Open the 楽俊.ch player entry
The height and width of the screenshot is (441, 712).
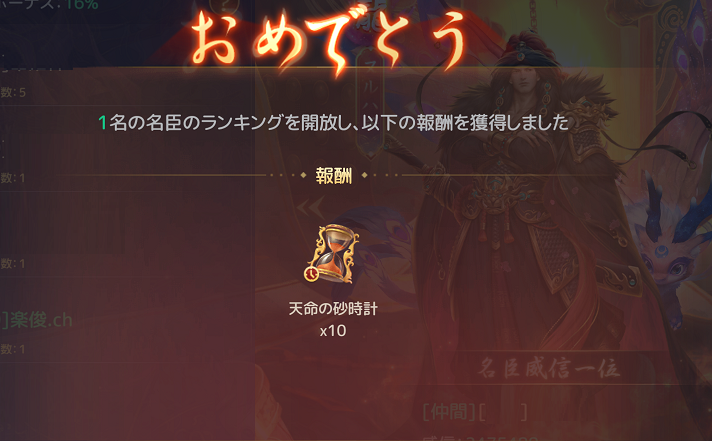(x=36, y=320)
